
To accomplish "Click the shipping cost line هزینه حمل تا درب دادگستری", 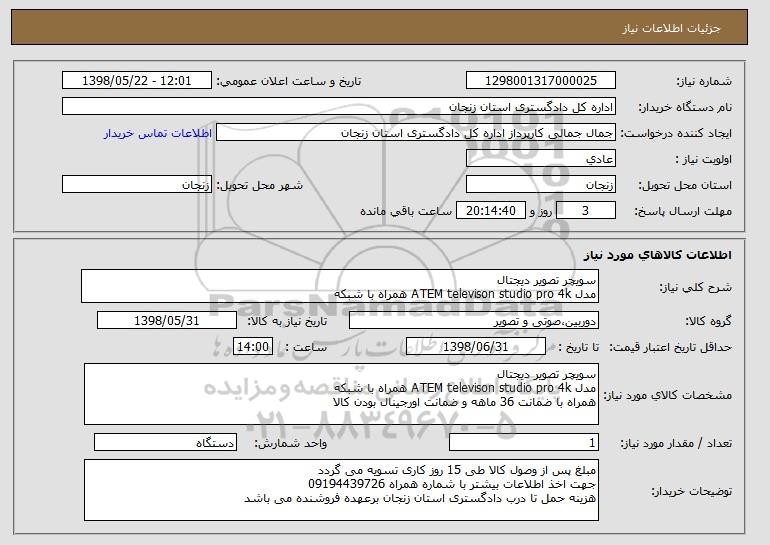I will (x=420, y=498).
